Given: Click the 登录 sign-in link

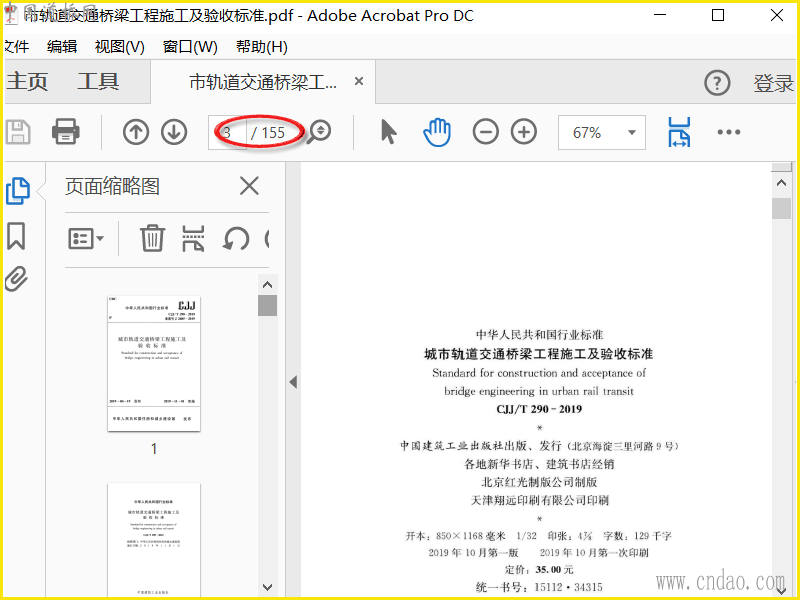Looking at the screenshot, I should [773, 83].
